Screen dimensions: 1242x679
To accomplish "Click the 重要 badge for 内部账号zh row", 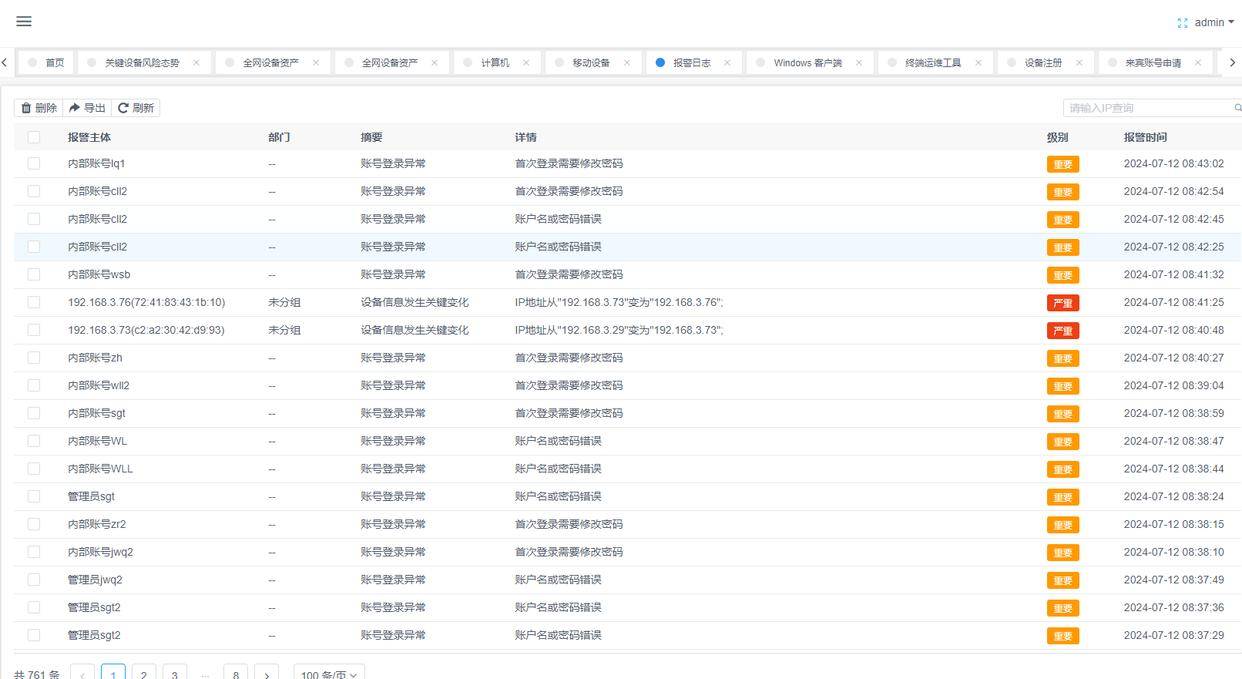I will pyautogui.click(x=1063, y=358).
